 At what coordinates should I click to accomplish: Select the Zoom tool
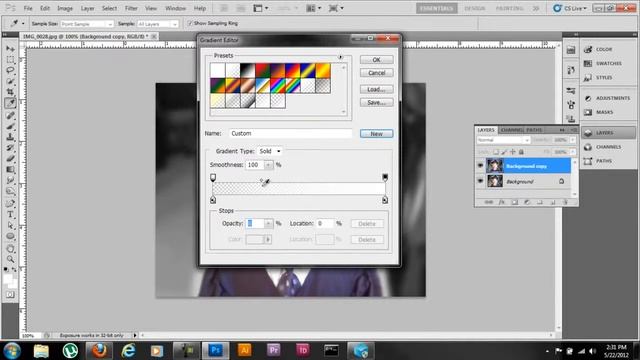(10, 259)
